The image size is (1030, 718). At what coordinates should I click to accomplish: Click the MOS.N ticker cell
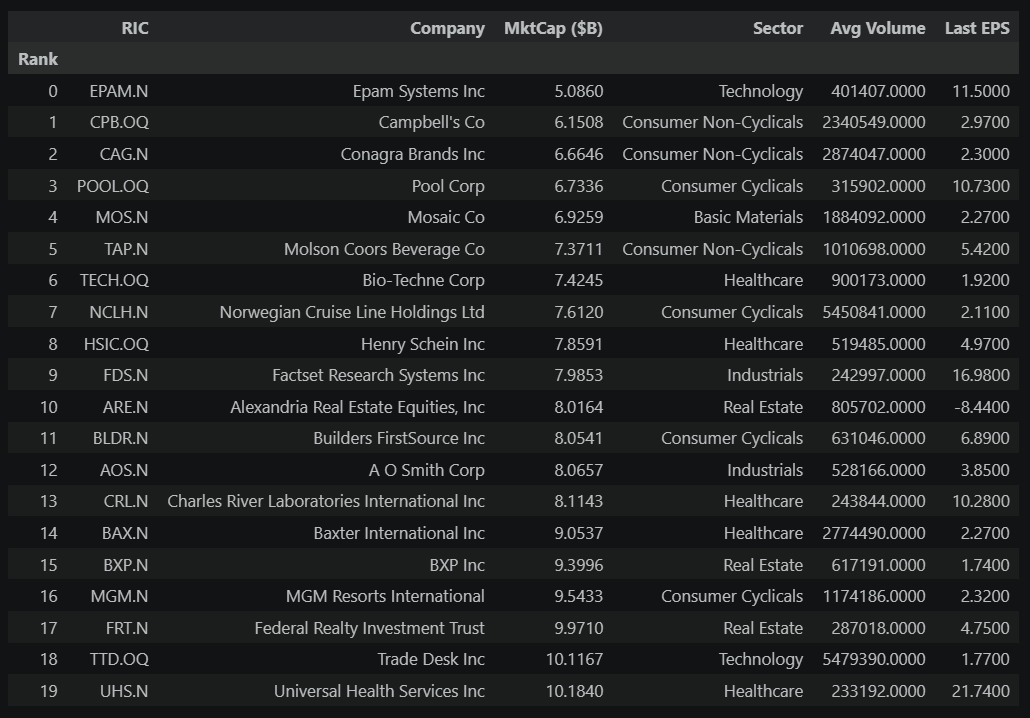click(x=122, y=217)
